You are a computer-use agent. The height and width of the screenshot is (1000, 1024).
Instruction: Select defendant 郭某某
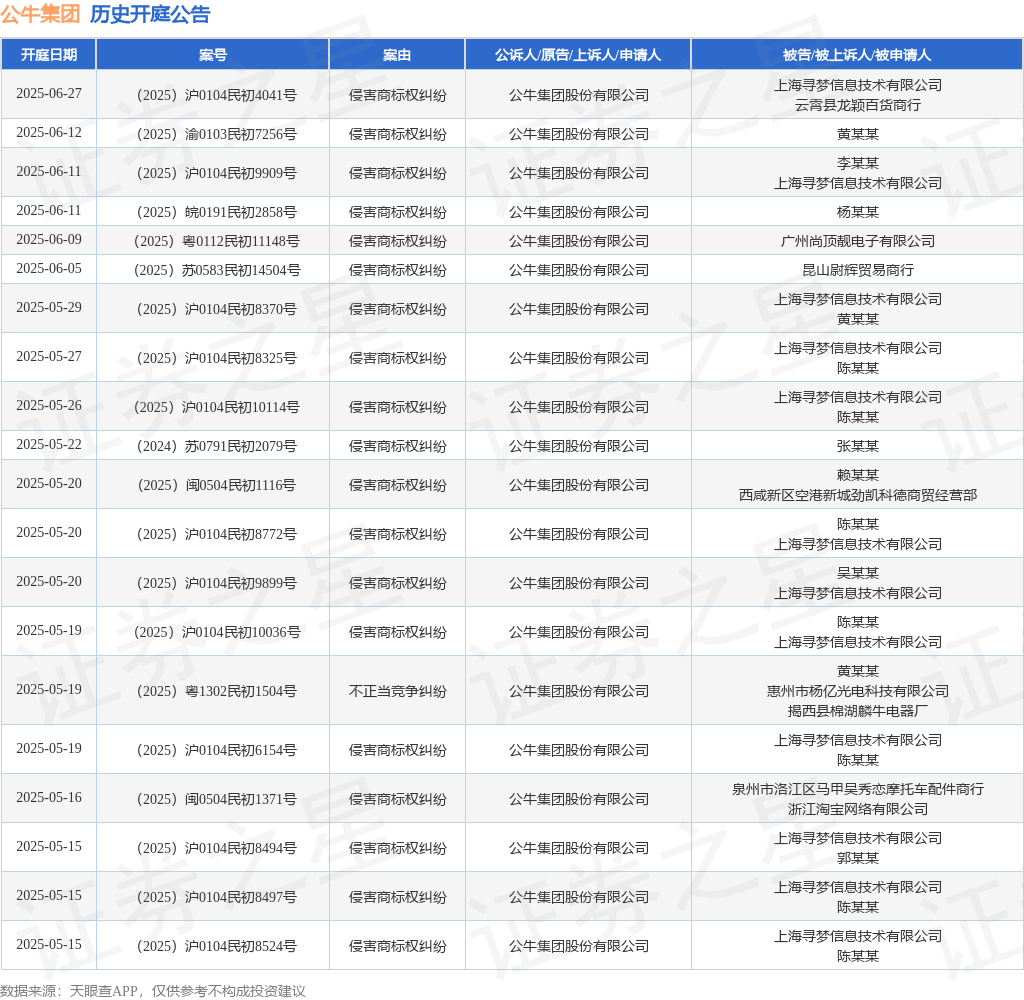tap(858, 859)
